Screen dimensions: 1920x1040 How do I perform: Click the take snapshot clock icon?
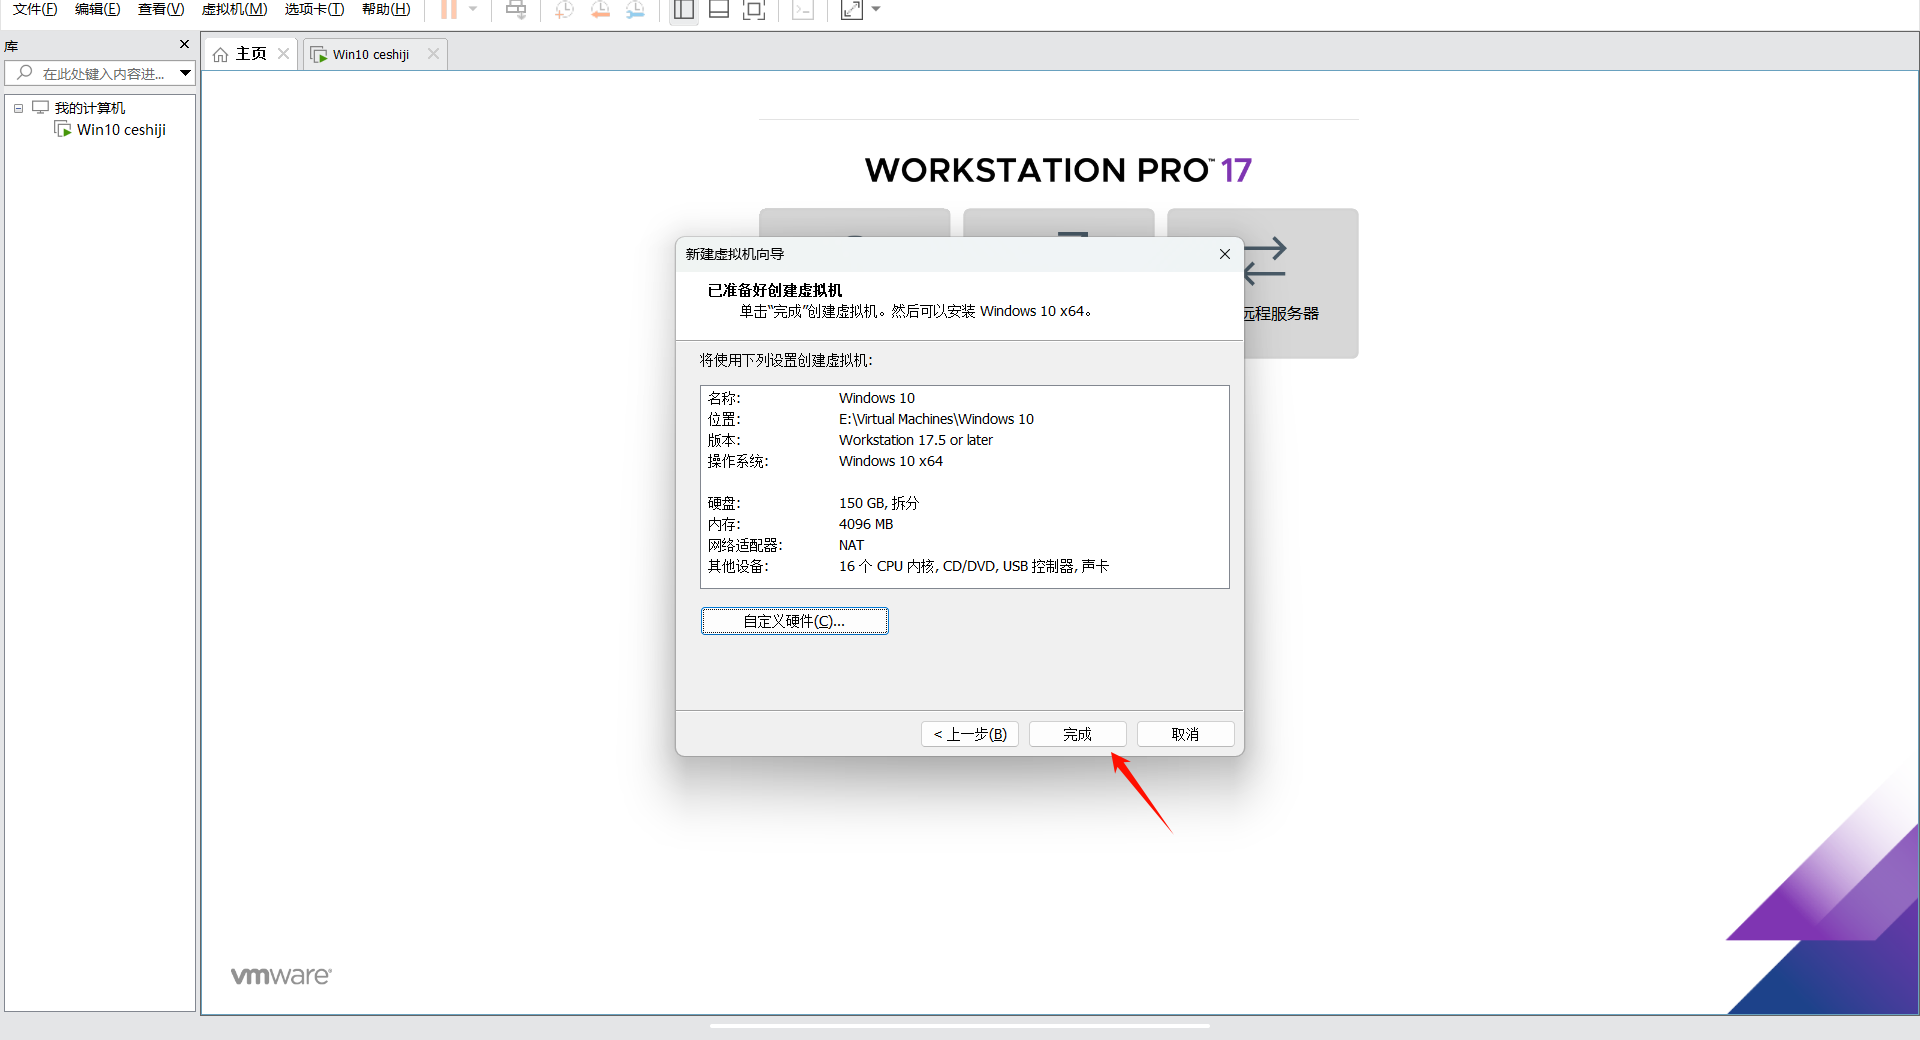tap(565, 10)
